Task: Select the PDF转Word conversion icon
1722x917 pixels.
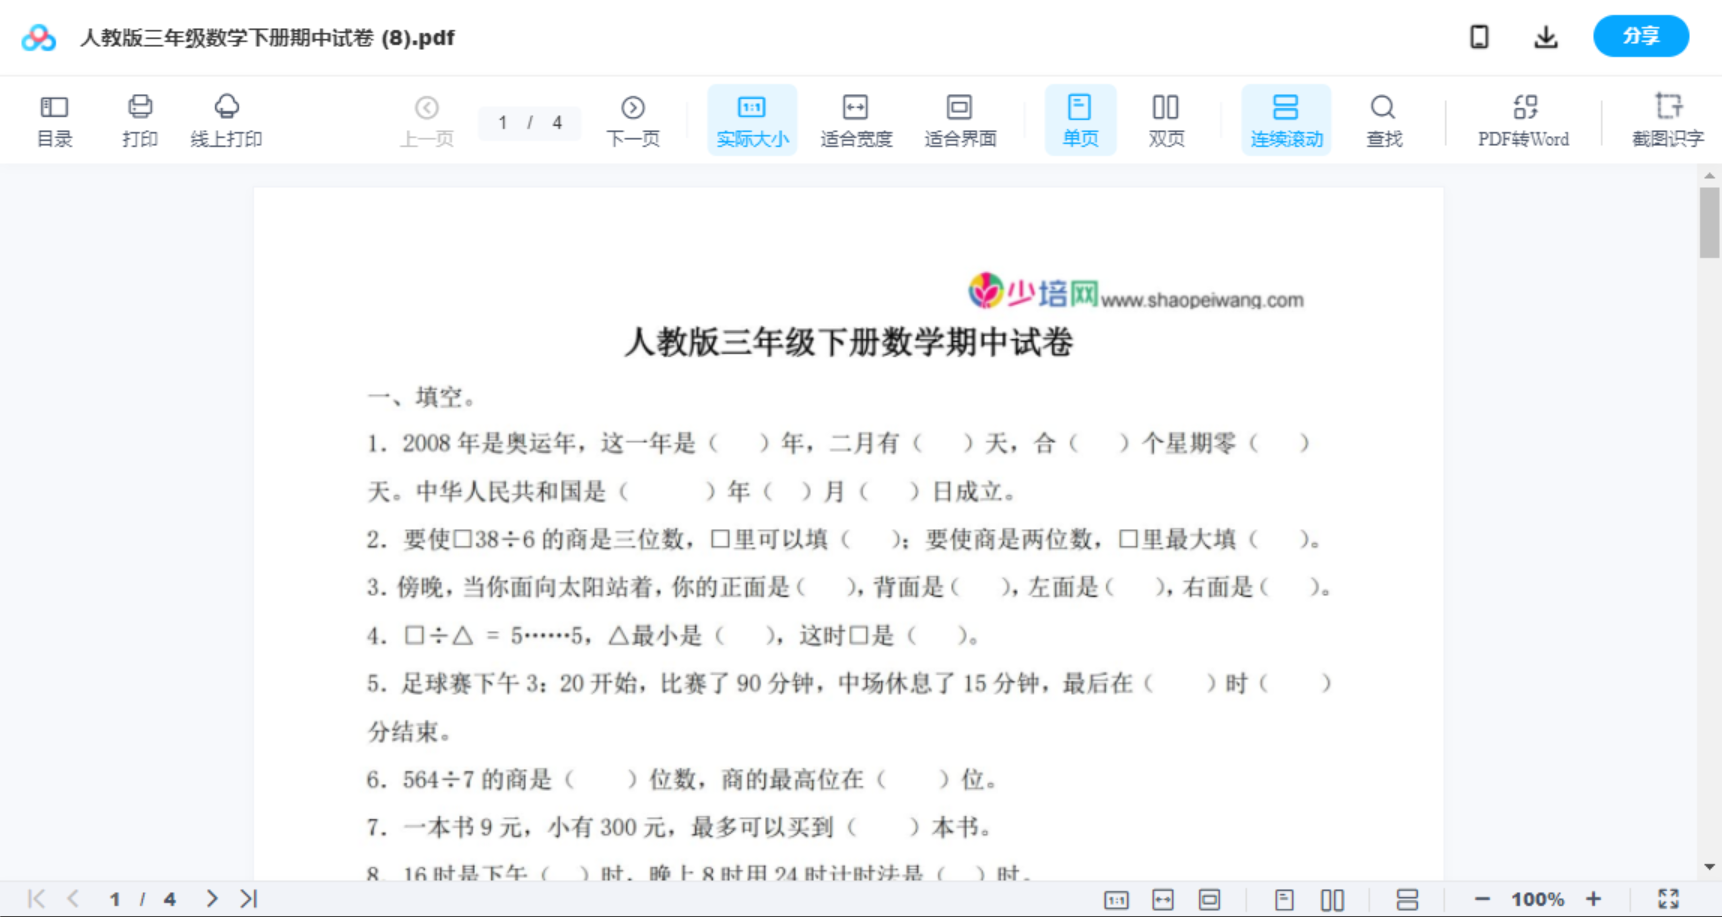Action: [x=1523, y=119]
